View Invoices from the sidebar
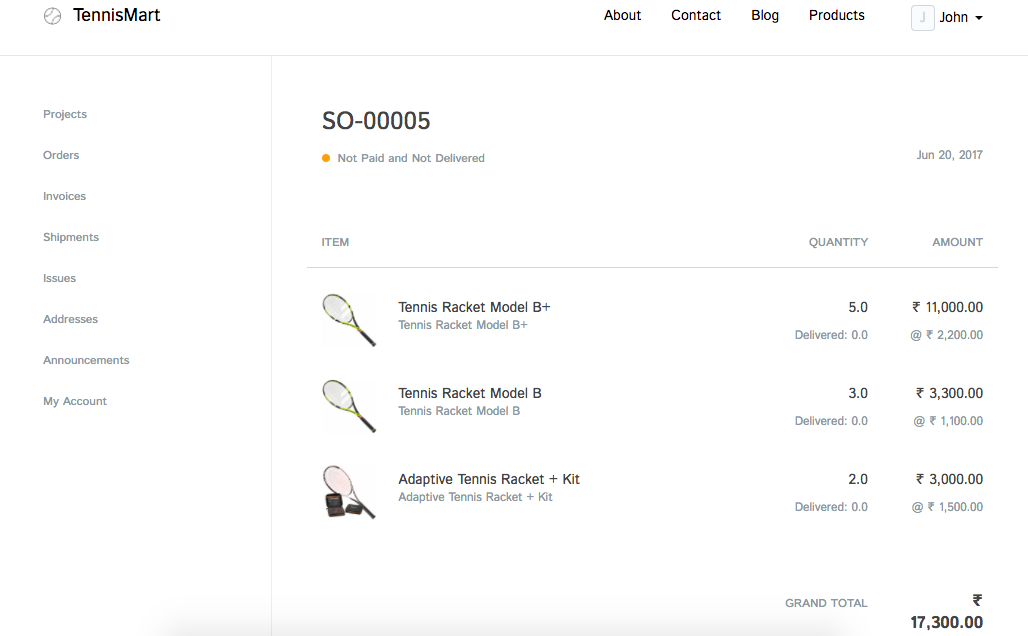The width and height of the screenshot is (1028, 636). click(64, 196)
